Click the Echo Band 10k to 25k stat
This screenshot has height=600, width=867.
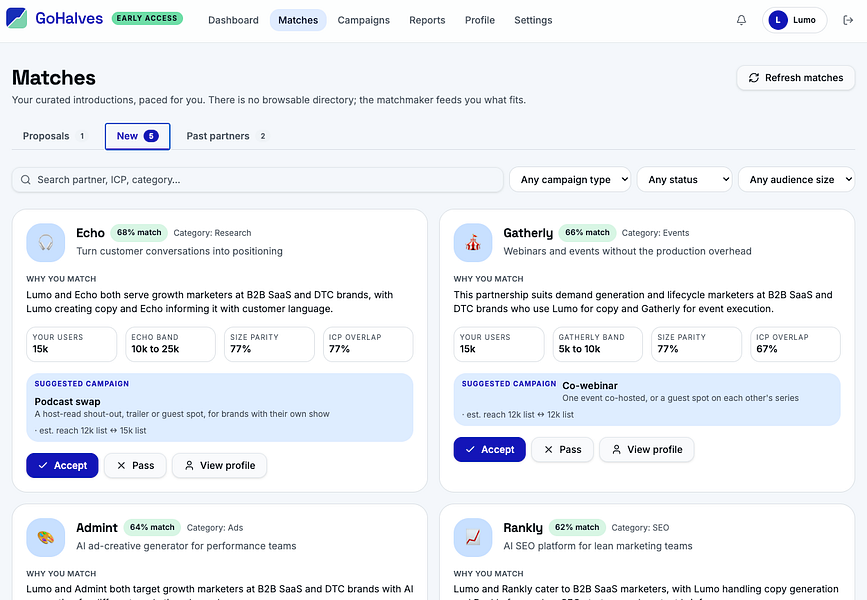point(170,344)
